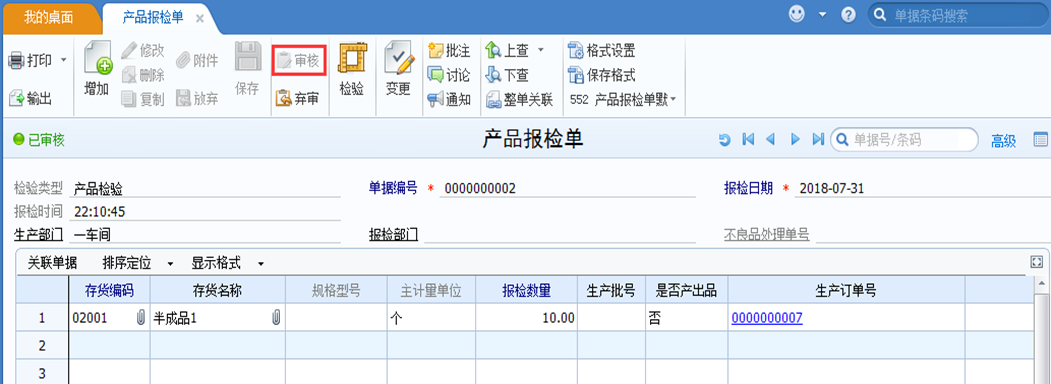Click 整单关联 linked documents icon
Screen dimensions: 1051x384
[x=494, y=100]
